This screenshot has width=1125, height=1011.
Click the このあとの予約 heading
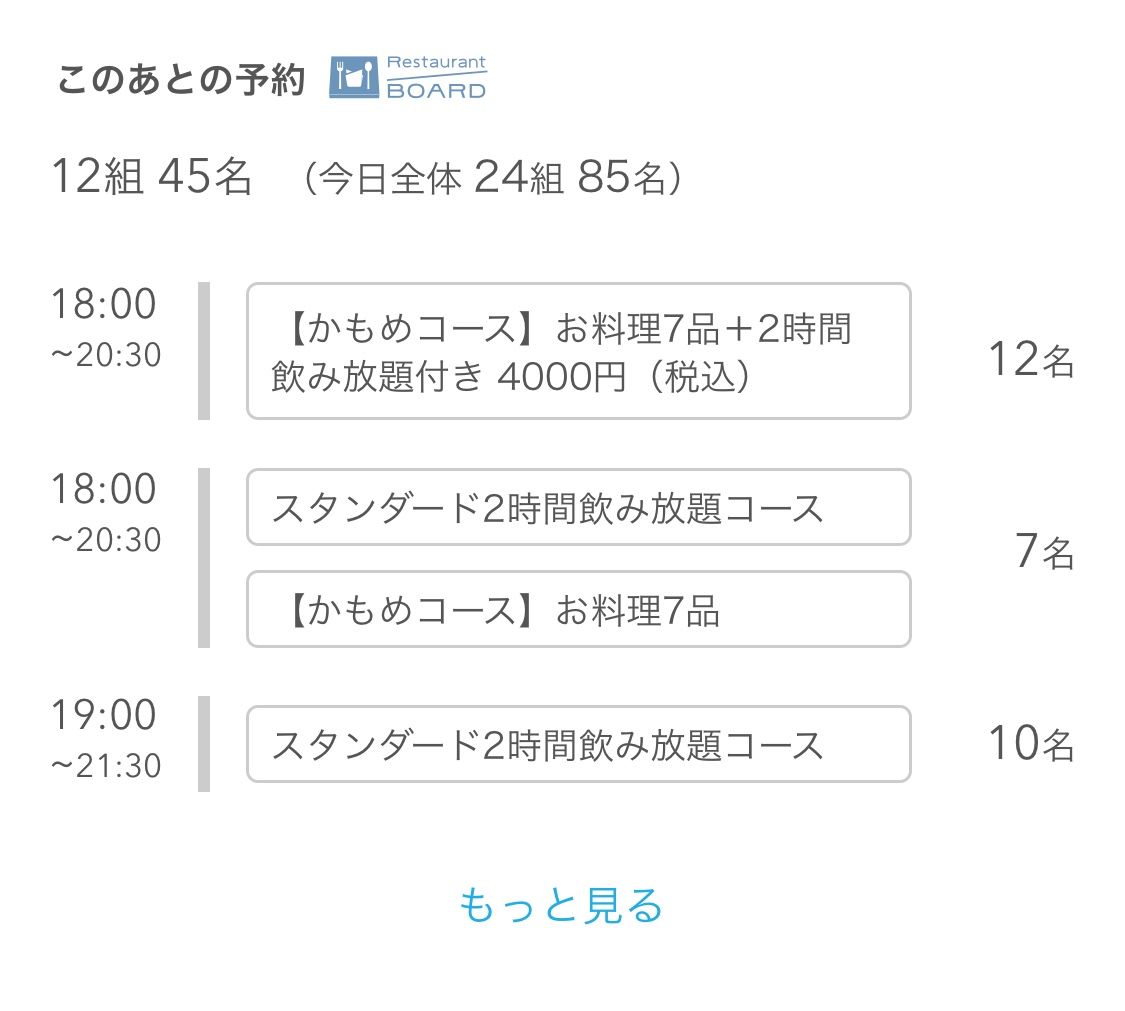click(182, 79)
